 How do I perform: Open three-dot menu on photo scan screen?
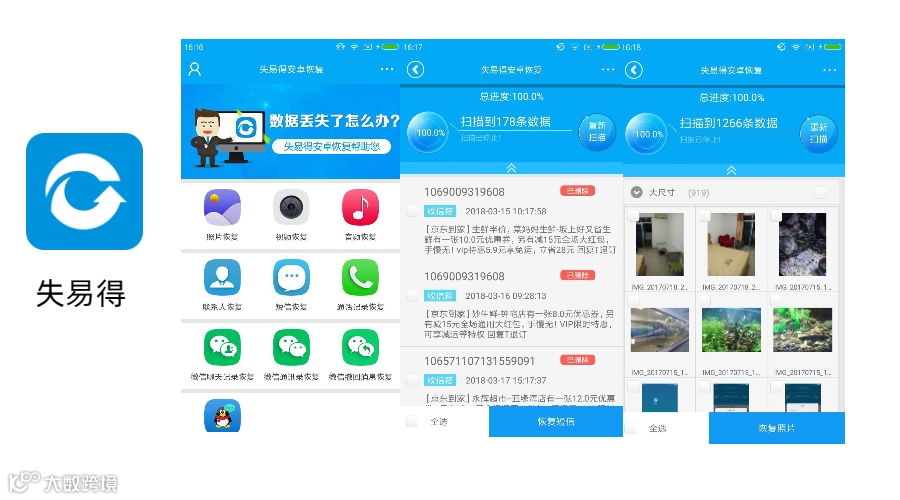829,70
